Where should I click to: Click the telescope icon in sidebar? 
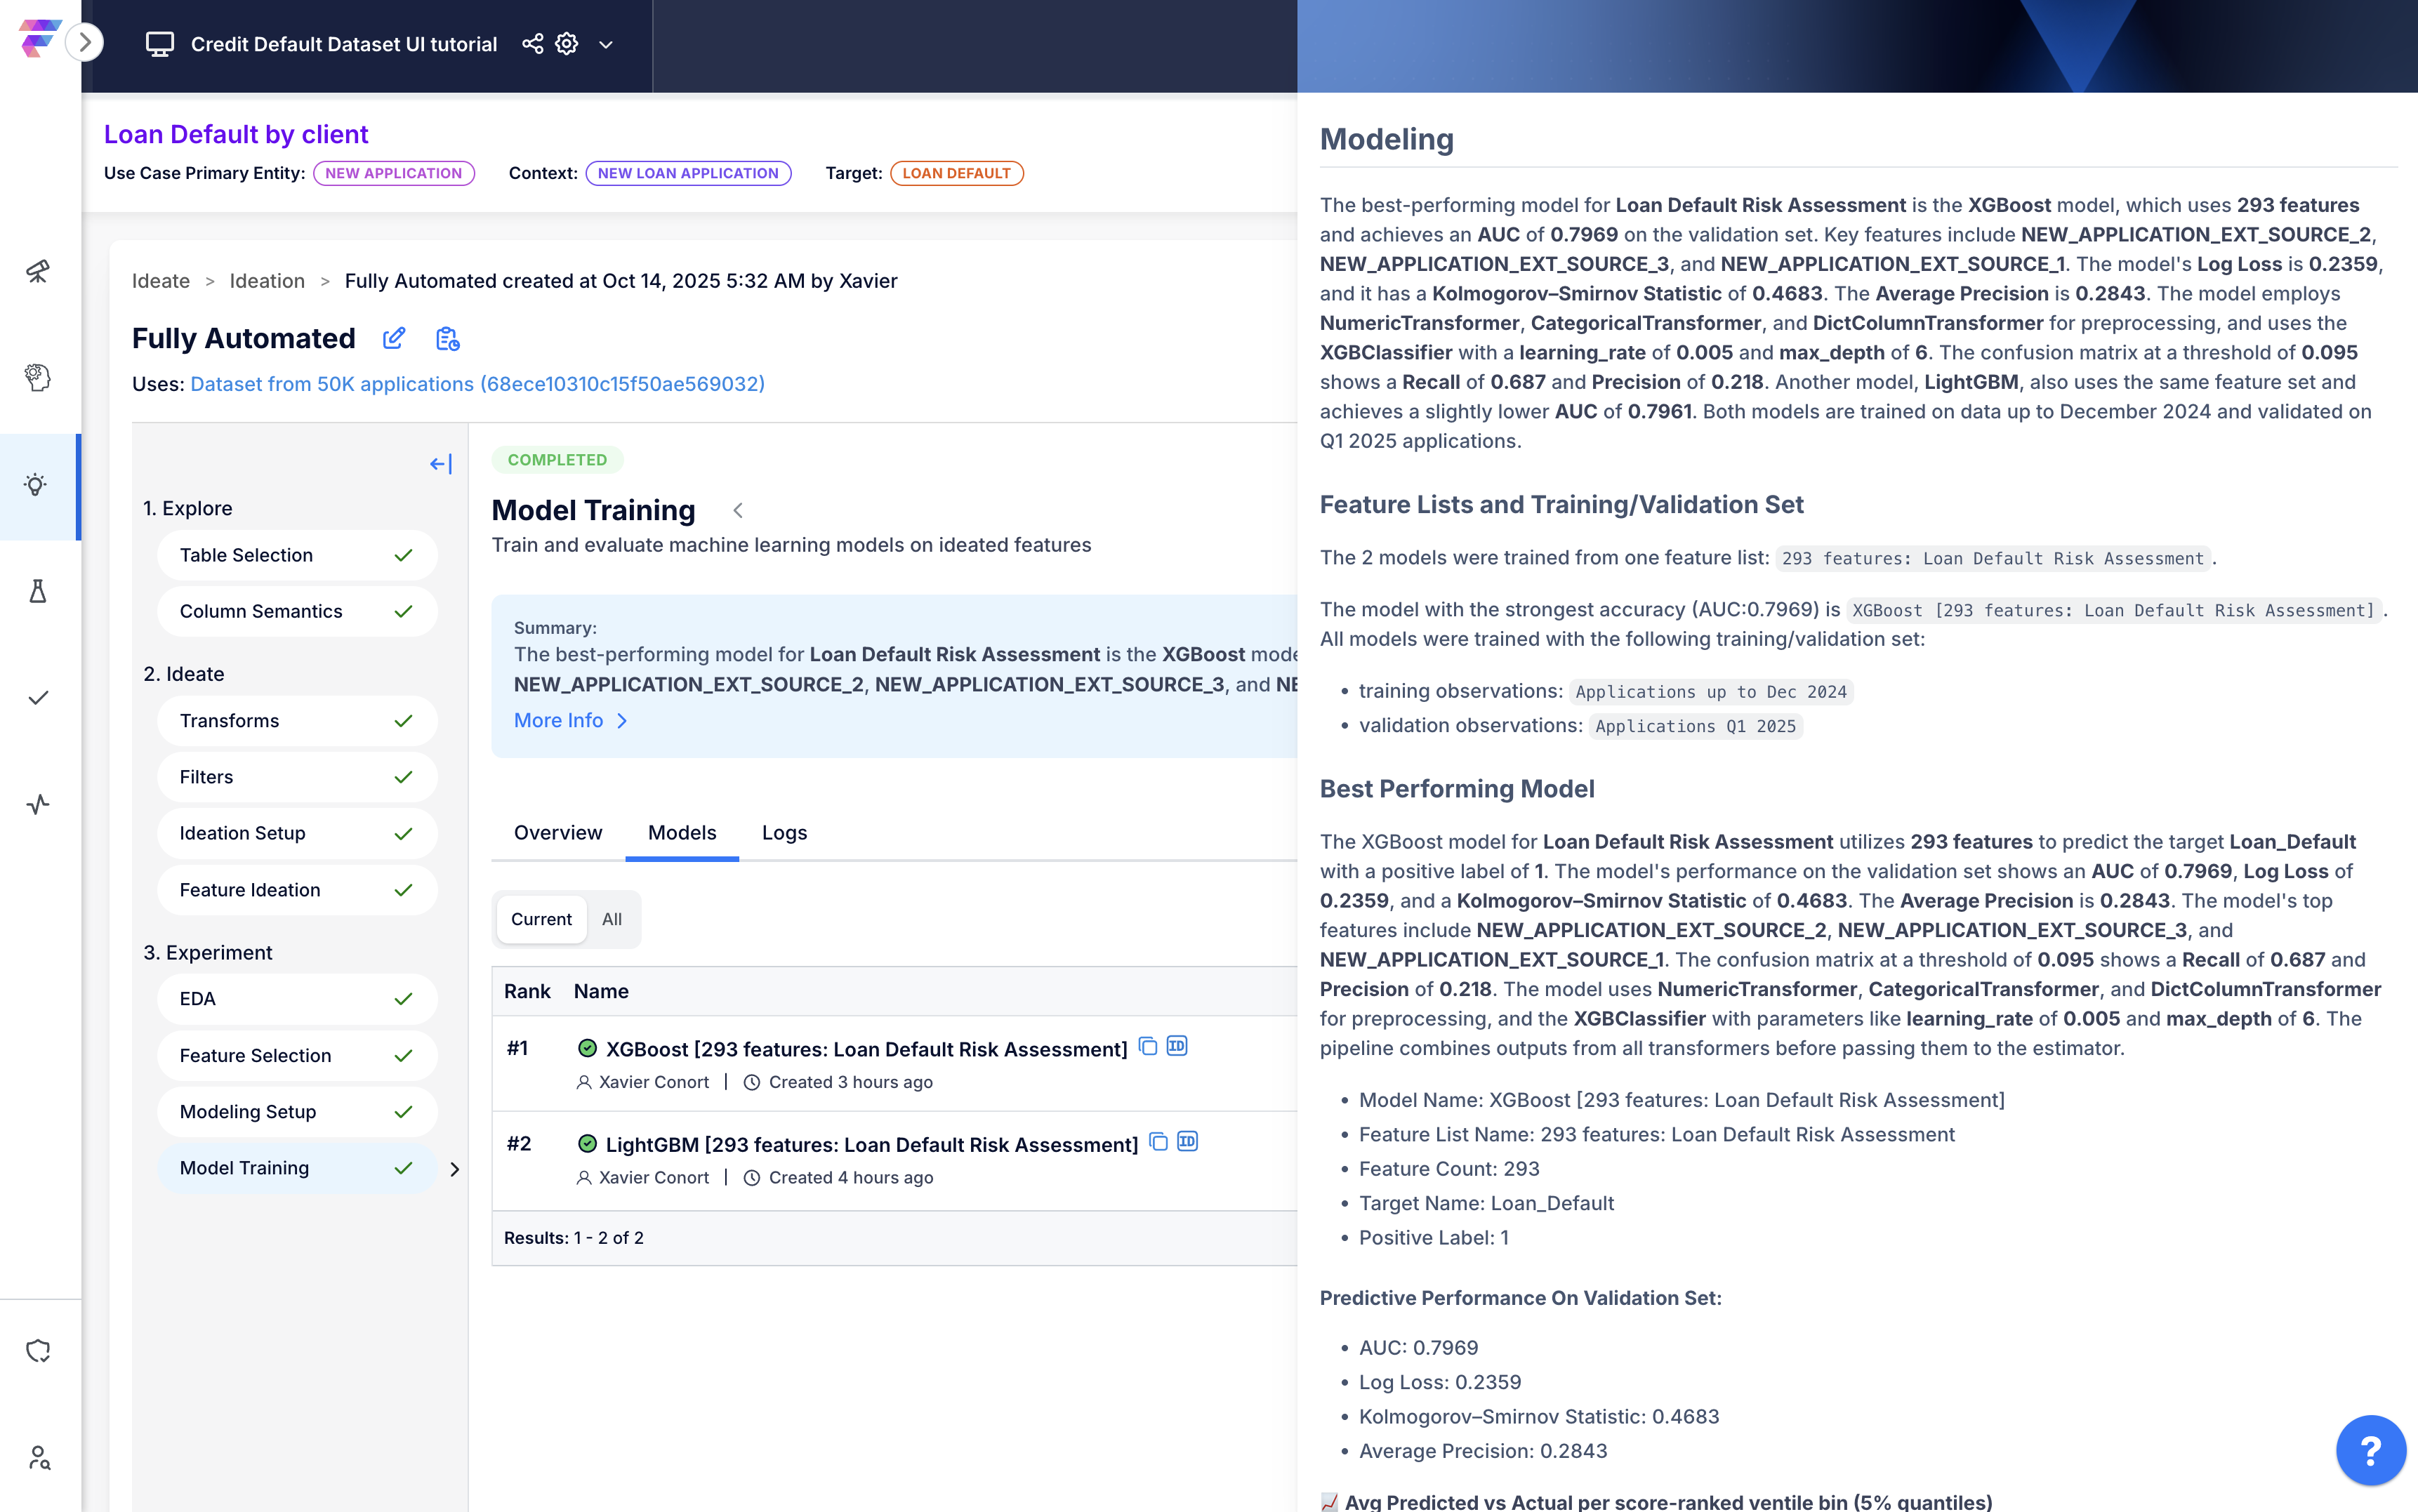[38, 271]
